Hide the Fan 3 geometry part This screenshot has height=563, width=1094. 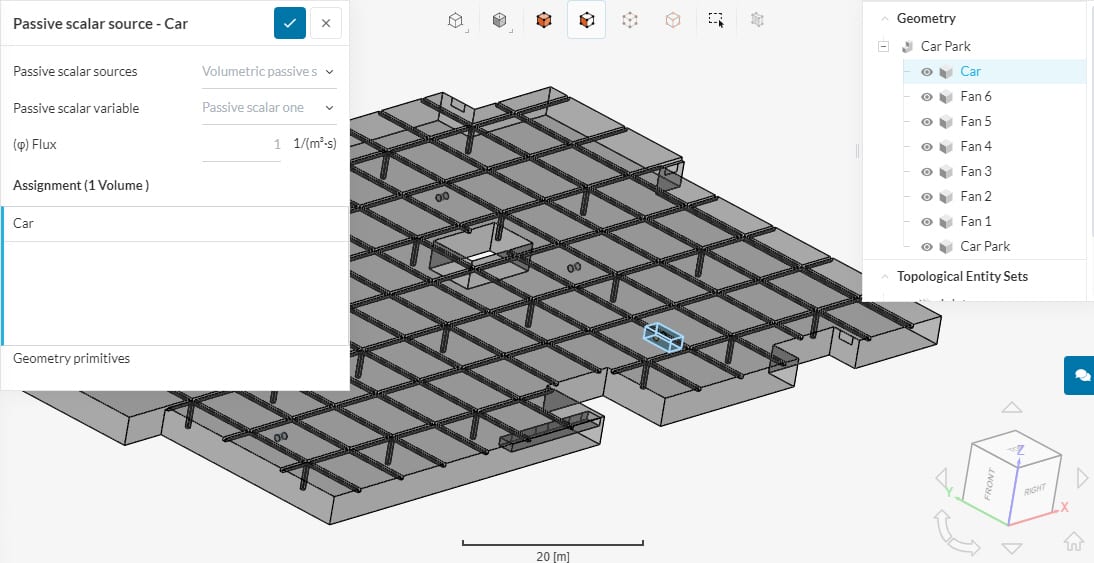pyautogui.click(x=927, y=171)
